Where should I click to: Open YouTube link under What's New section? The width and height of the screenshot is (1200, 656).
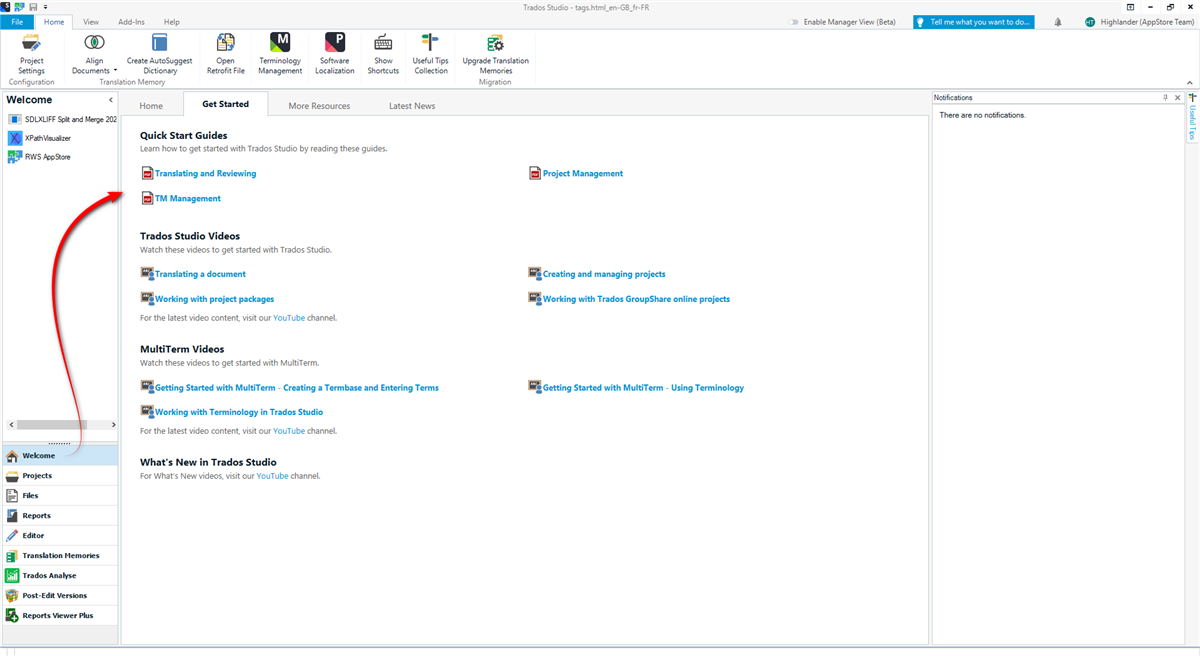pyautogui.click(x=272, y=476)
